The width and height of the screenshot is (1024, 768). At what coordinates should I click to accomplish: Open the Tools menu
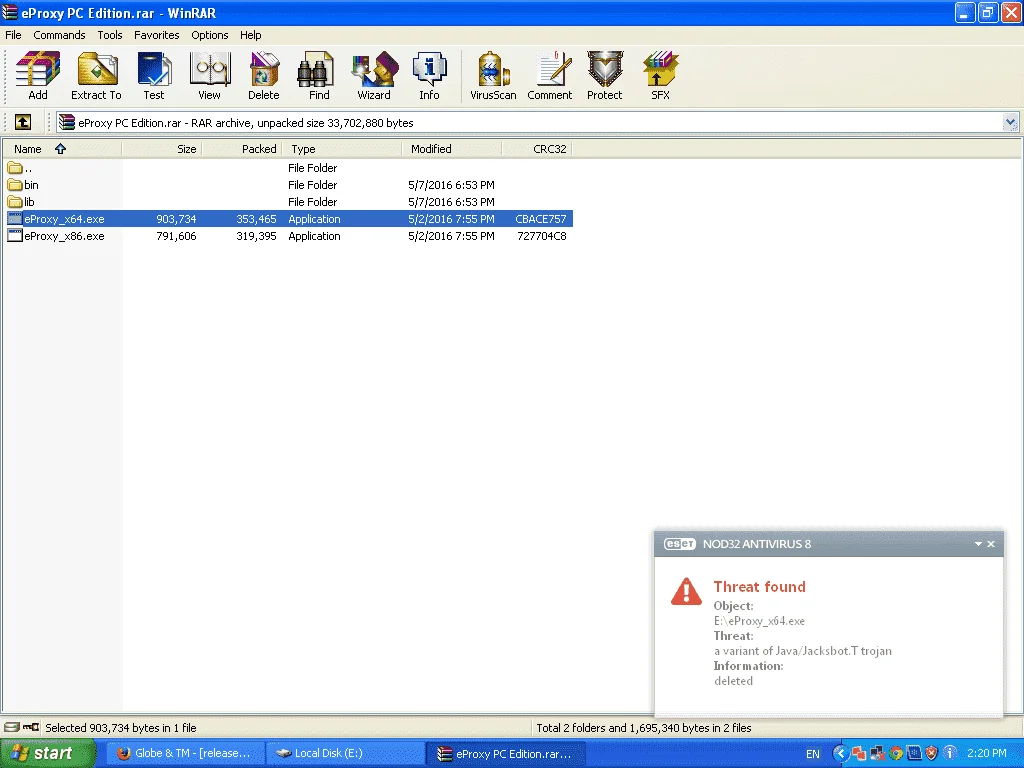(x=110, y=35)
